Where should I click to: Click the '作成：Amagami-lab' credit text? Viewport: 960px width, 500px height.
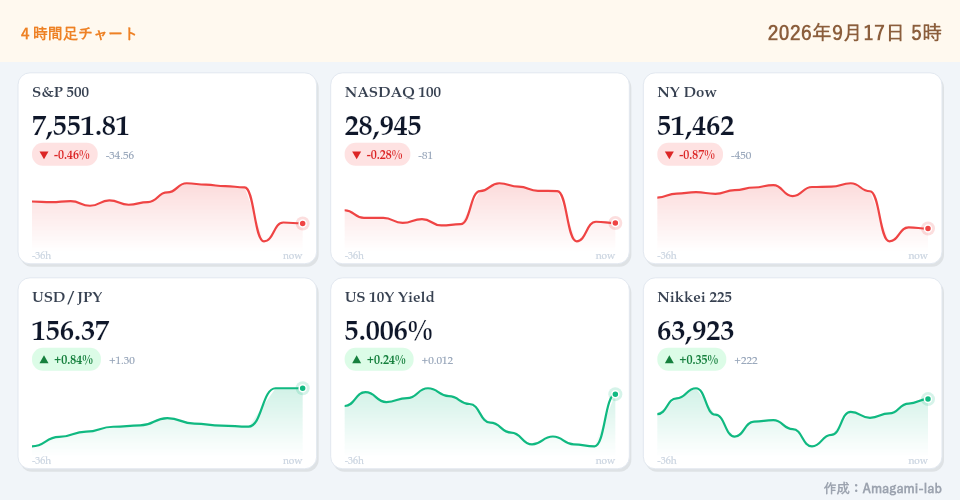[882, 488]
